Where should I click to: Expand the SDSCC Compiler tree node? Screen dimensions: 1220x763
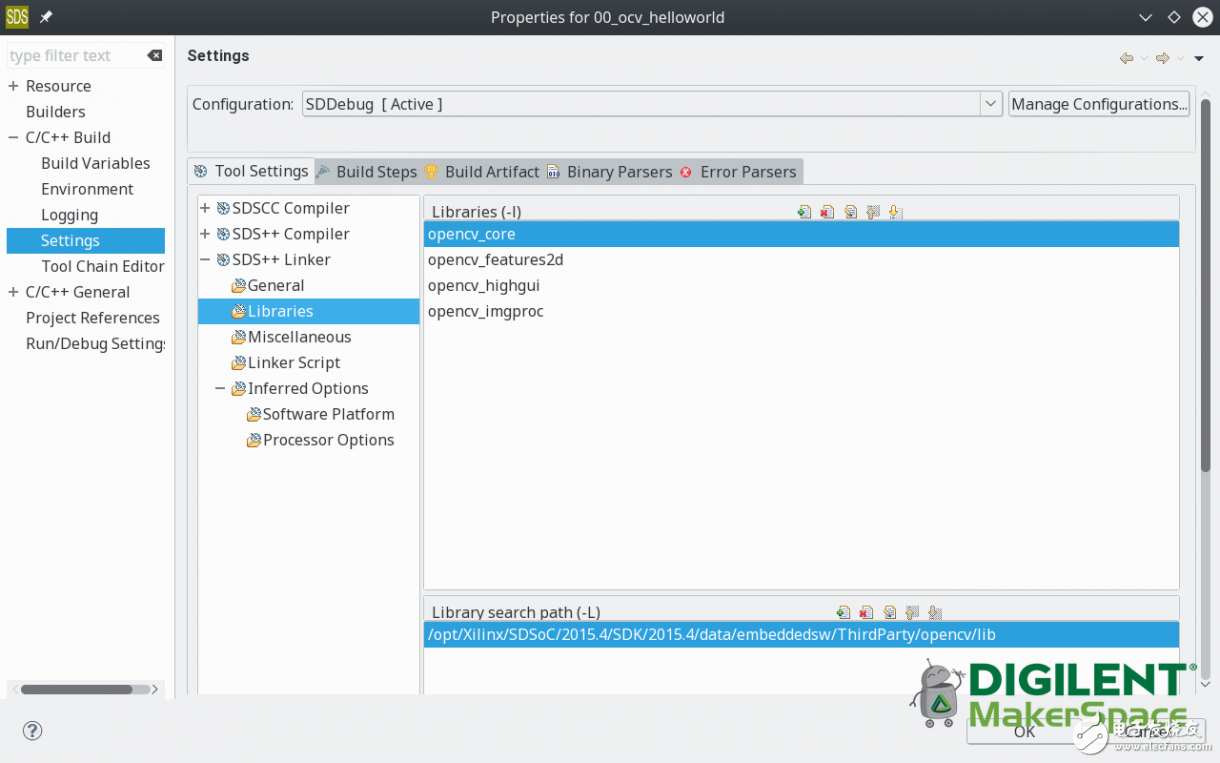pyautogui.click(x=205, y=208)
